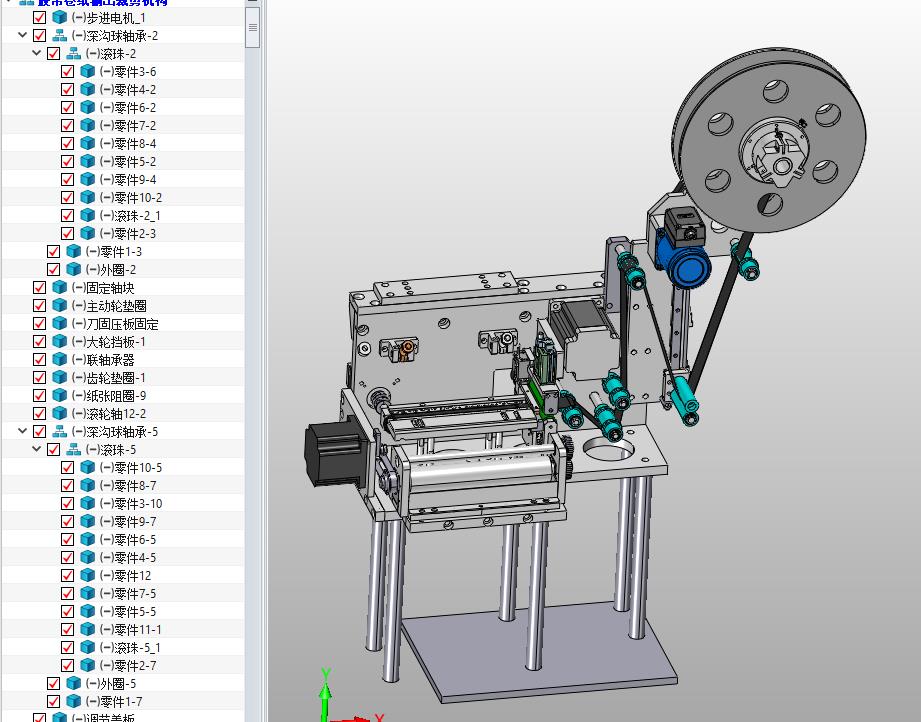This screenshot has width=921, height=722.
Task: Collapse the 滚珠-2 sub-assembly node
Action: click(36, 53)
